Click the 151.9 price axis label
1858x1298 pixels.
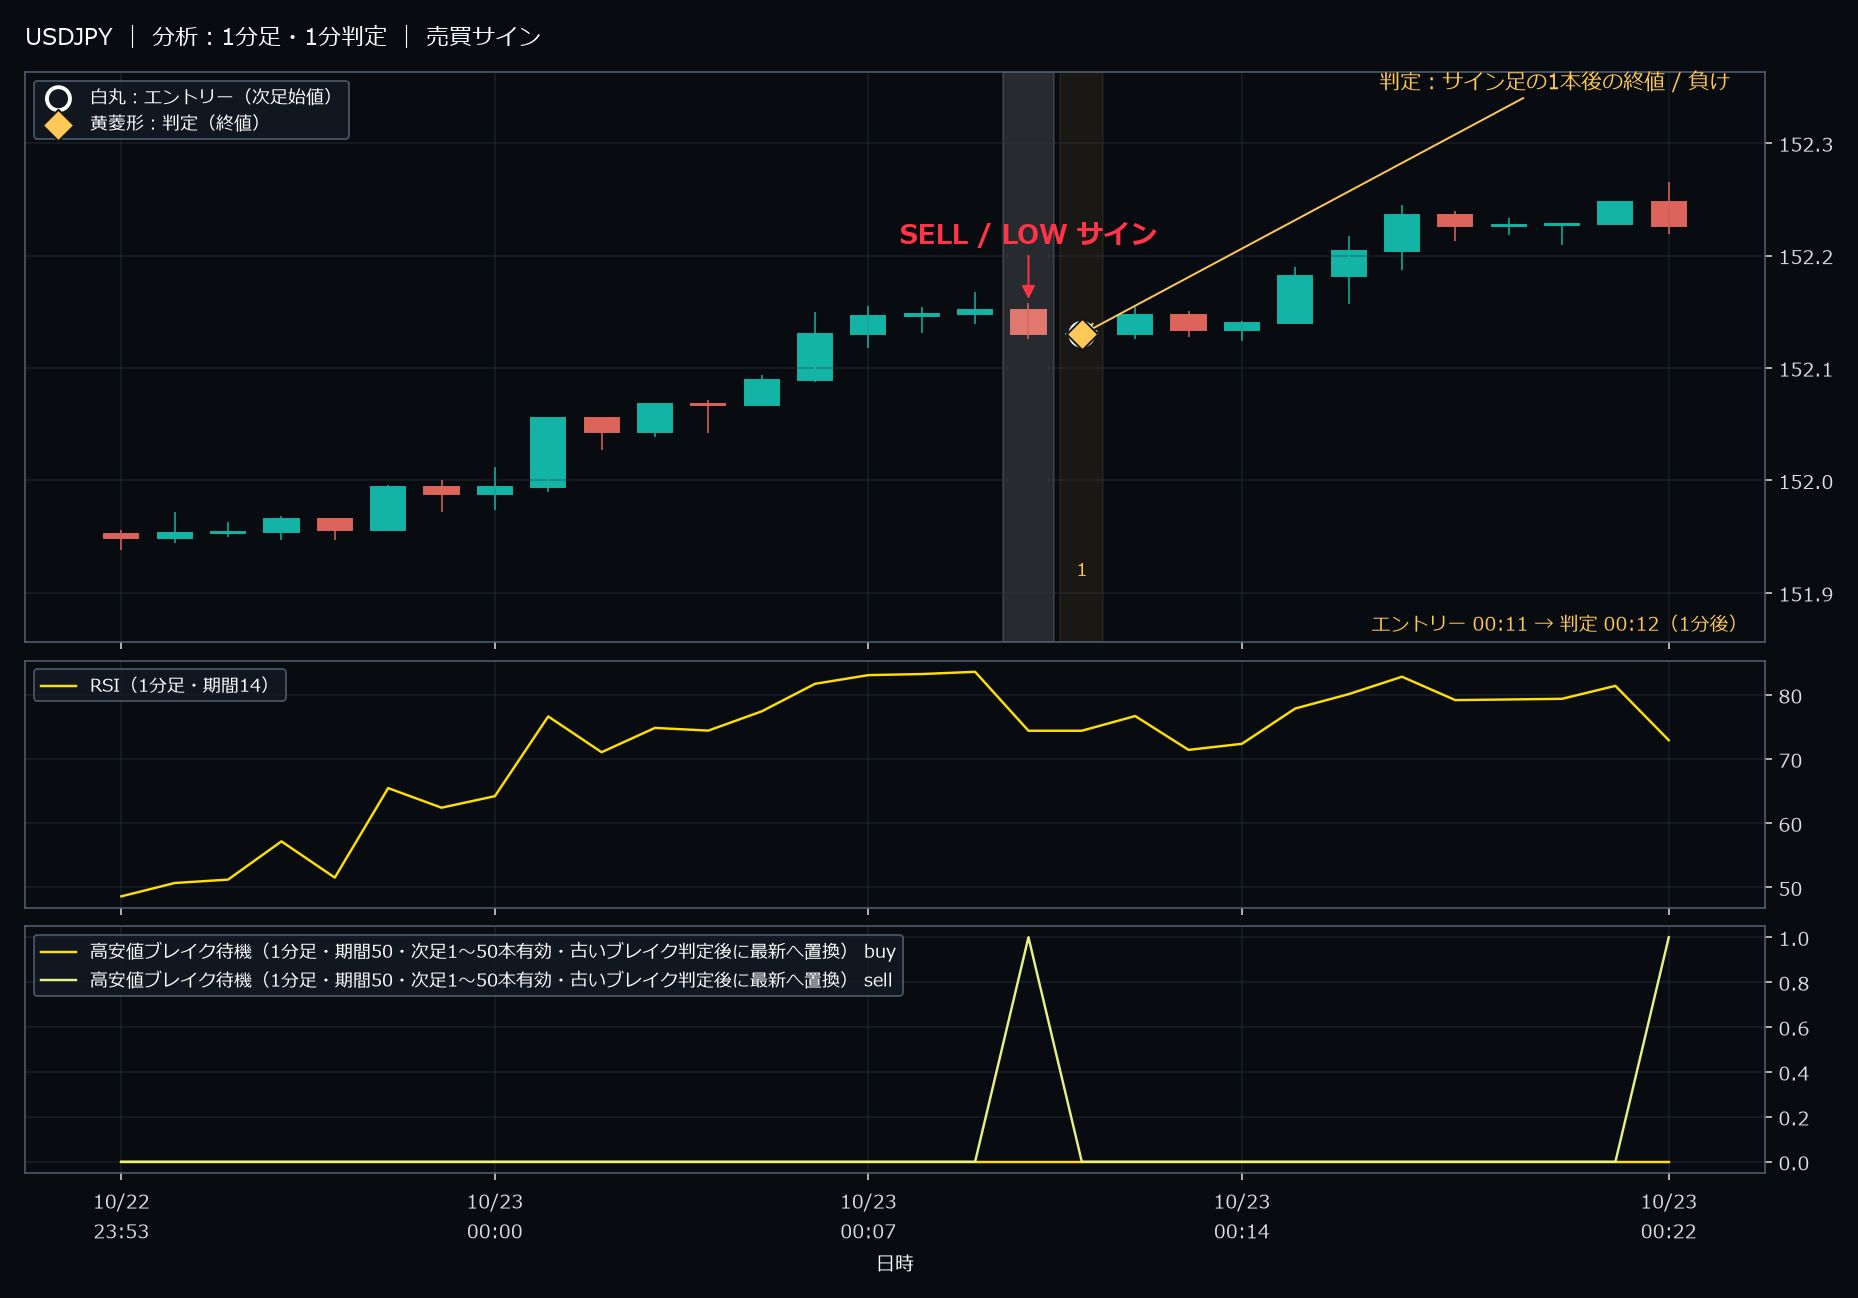[x=1806, y=595]
